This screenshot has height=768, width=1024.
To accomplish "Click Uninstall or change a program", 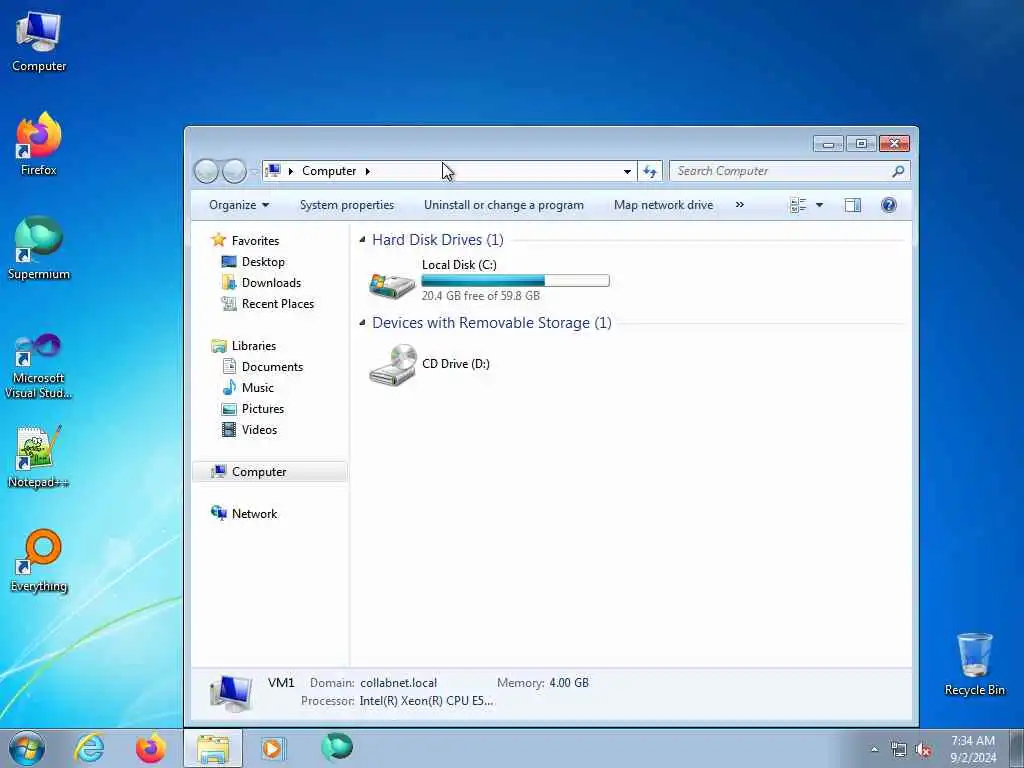I will (504, 205).
